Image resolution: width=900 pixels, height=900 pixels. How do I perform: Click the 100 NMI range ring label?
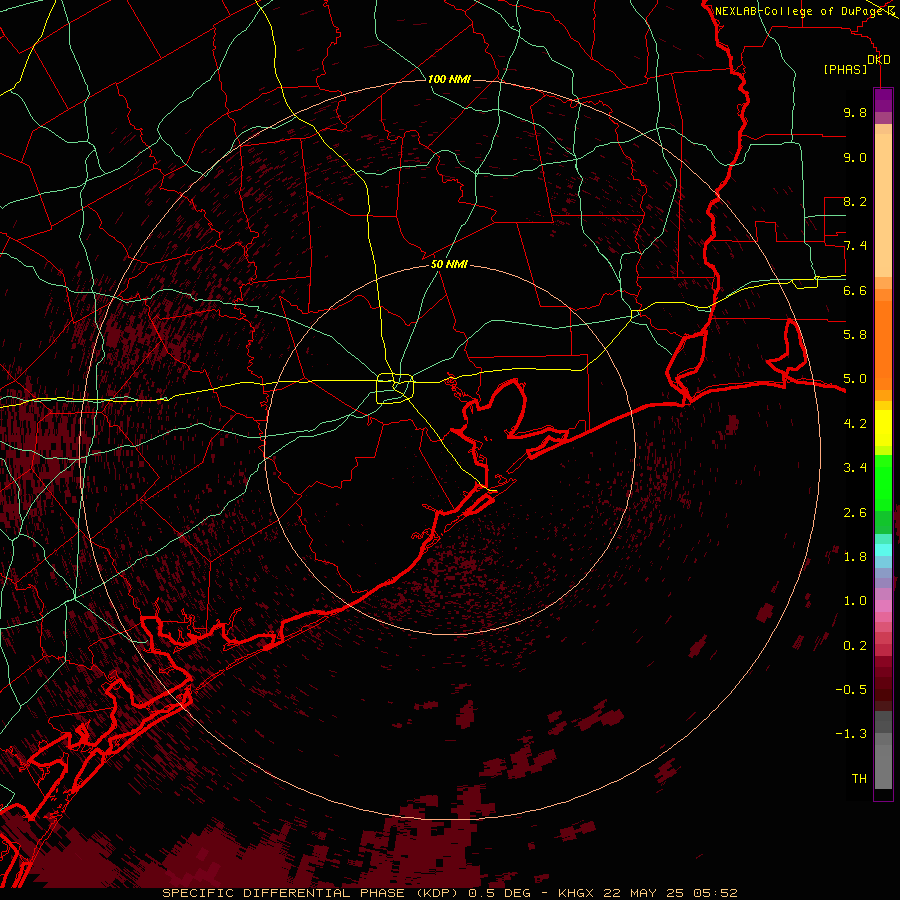(x=449, y=79)
